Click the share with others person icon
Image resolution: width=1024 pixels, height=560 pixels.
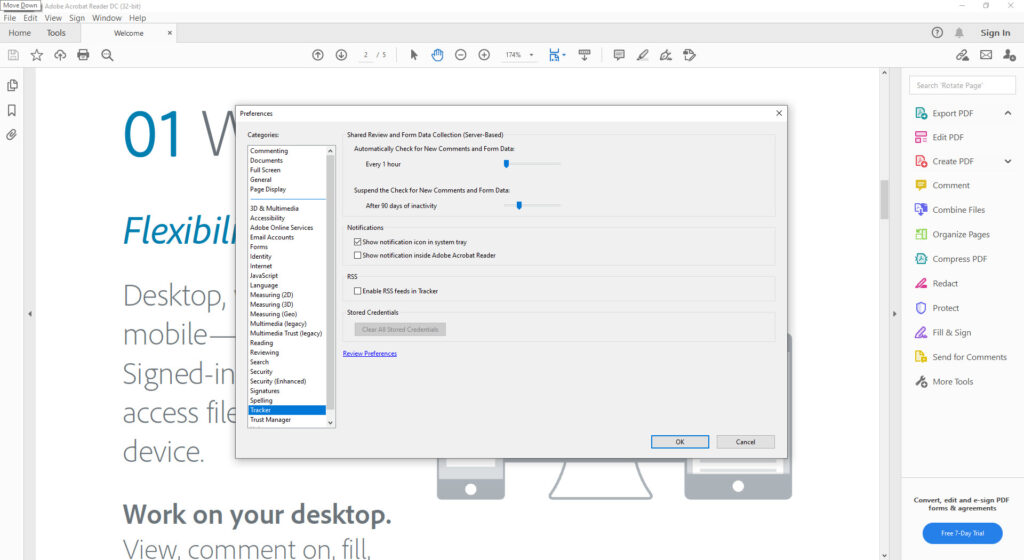(x=1010, y=55)
